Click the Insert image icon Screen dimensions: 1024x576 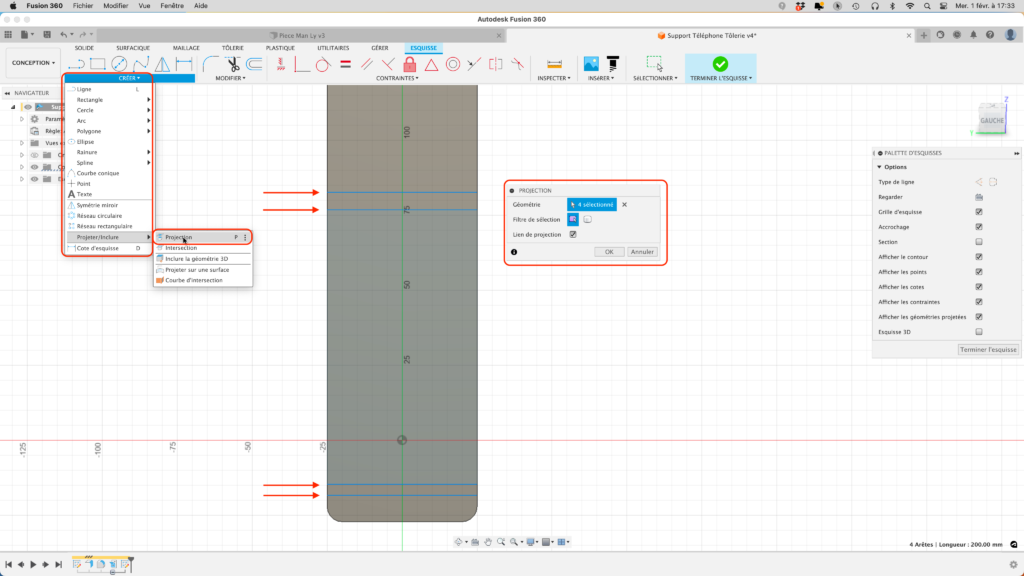click(591, 63)
